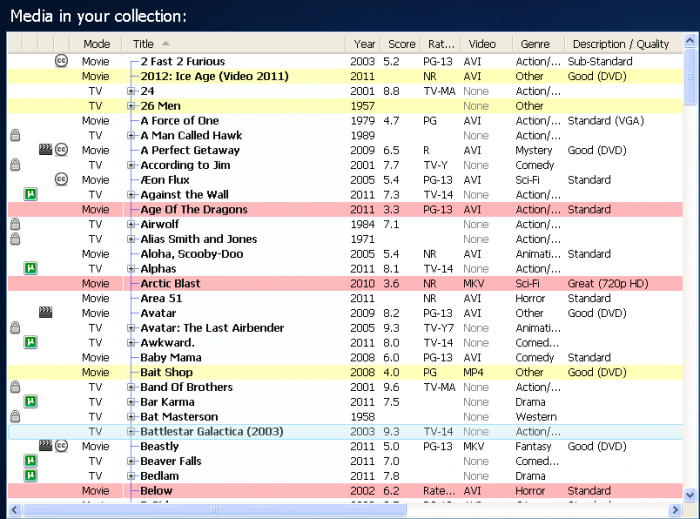Expand the 26 Men series node
The height and width of the screenshot is (519, 700).
point(131,106)
